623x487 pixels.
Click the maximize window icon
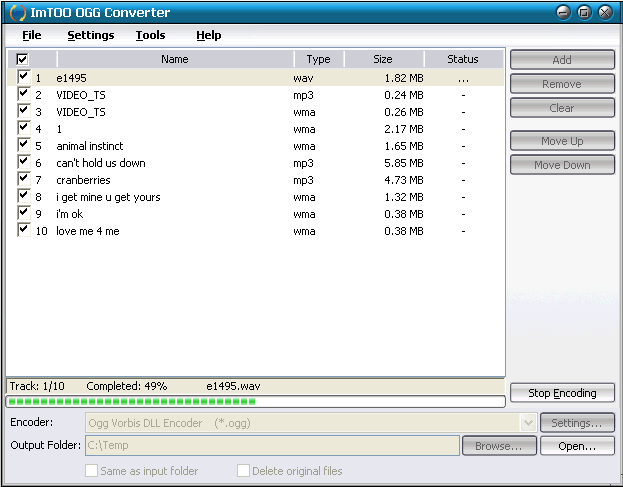[584, 13]
